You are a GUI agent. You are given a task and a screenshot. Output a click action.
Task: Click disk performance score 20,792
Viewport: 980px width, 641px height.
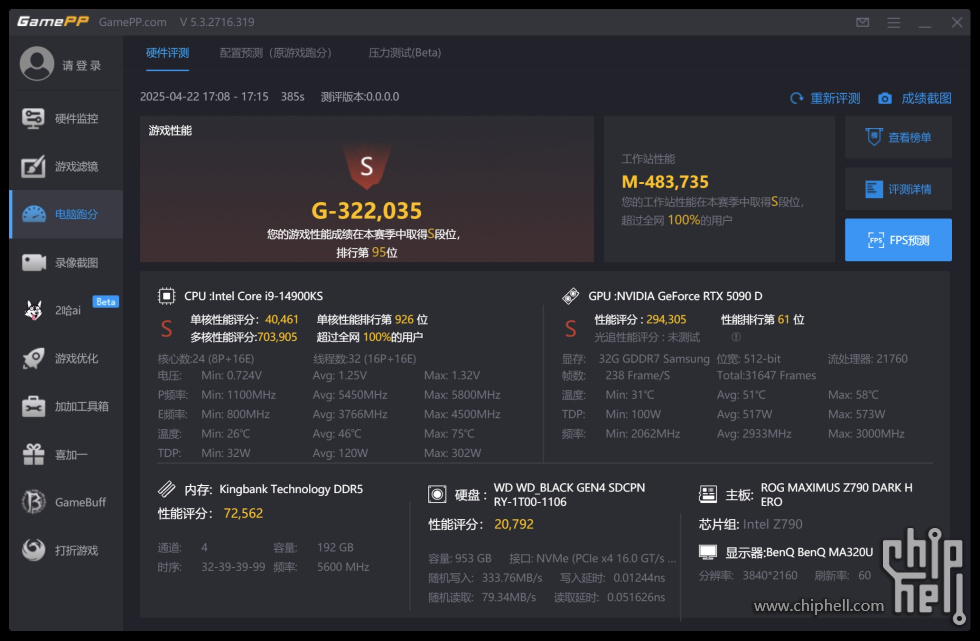click(x=514, y=524)
